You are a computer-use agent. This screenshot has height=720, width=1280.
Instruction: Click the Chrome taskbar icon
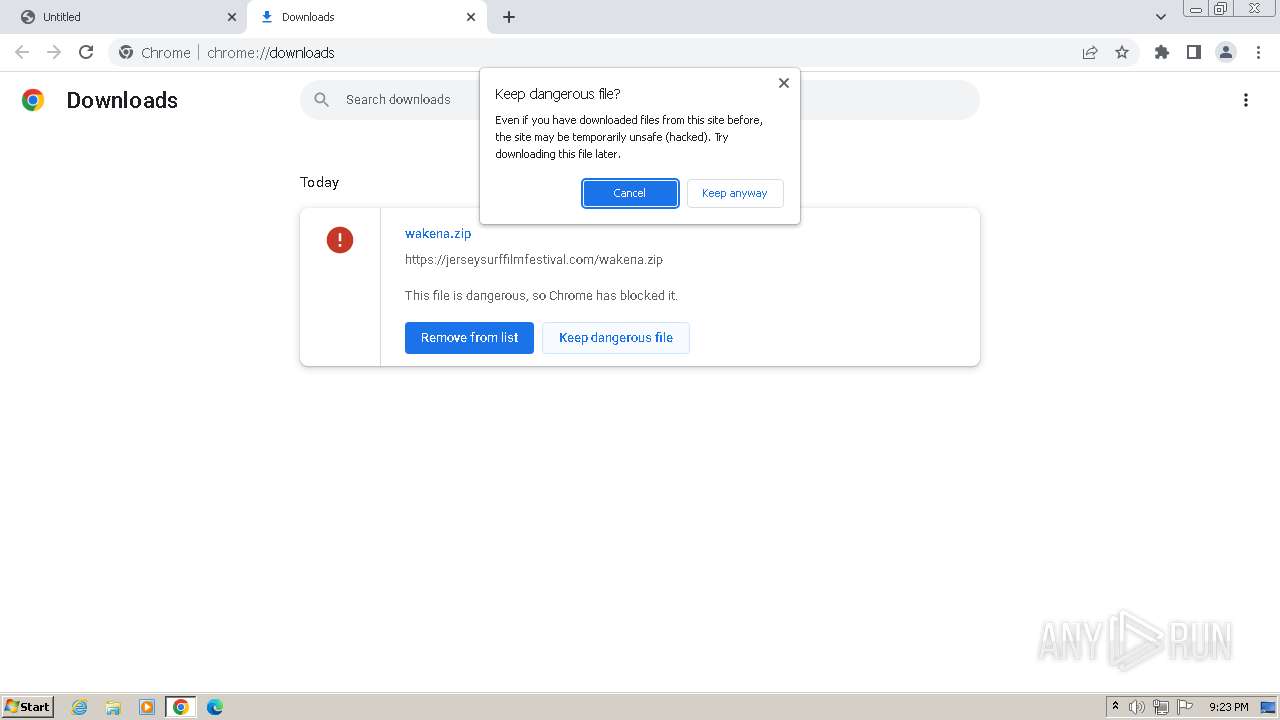[181, 707]
